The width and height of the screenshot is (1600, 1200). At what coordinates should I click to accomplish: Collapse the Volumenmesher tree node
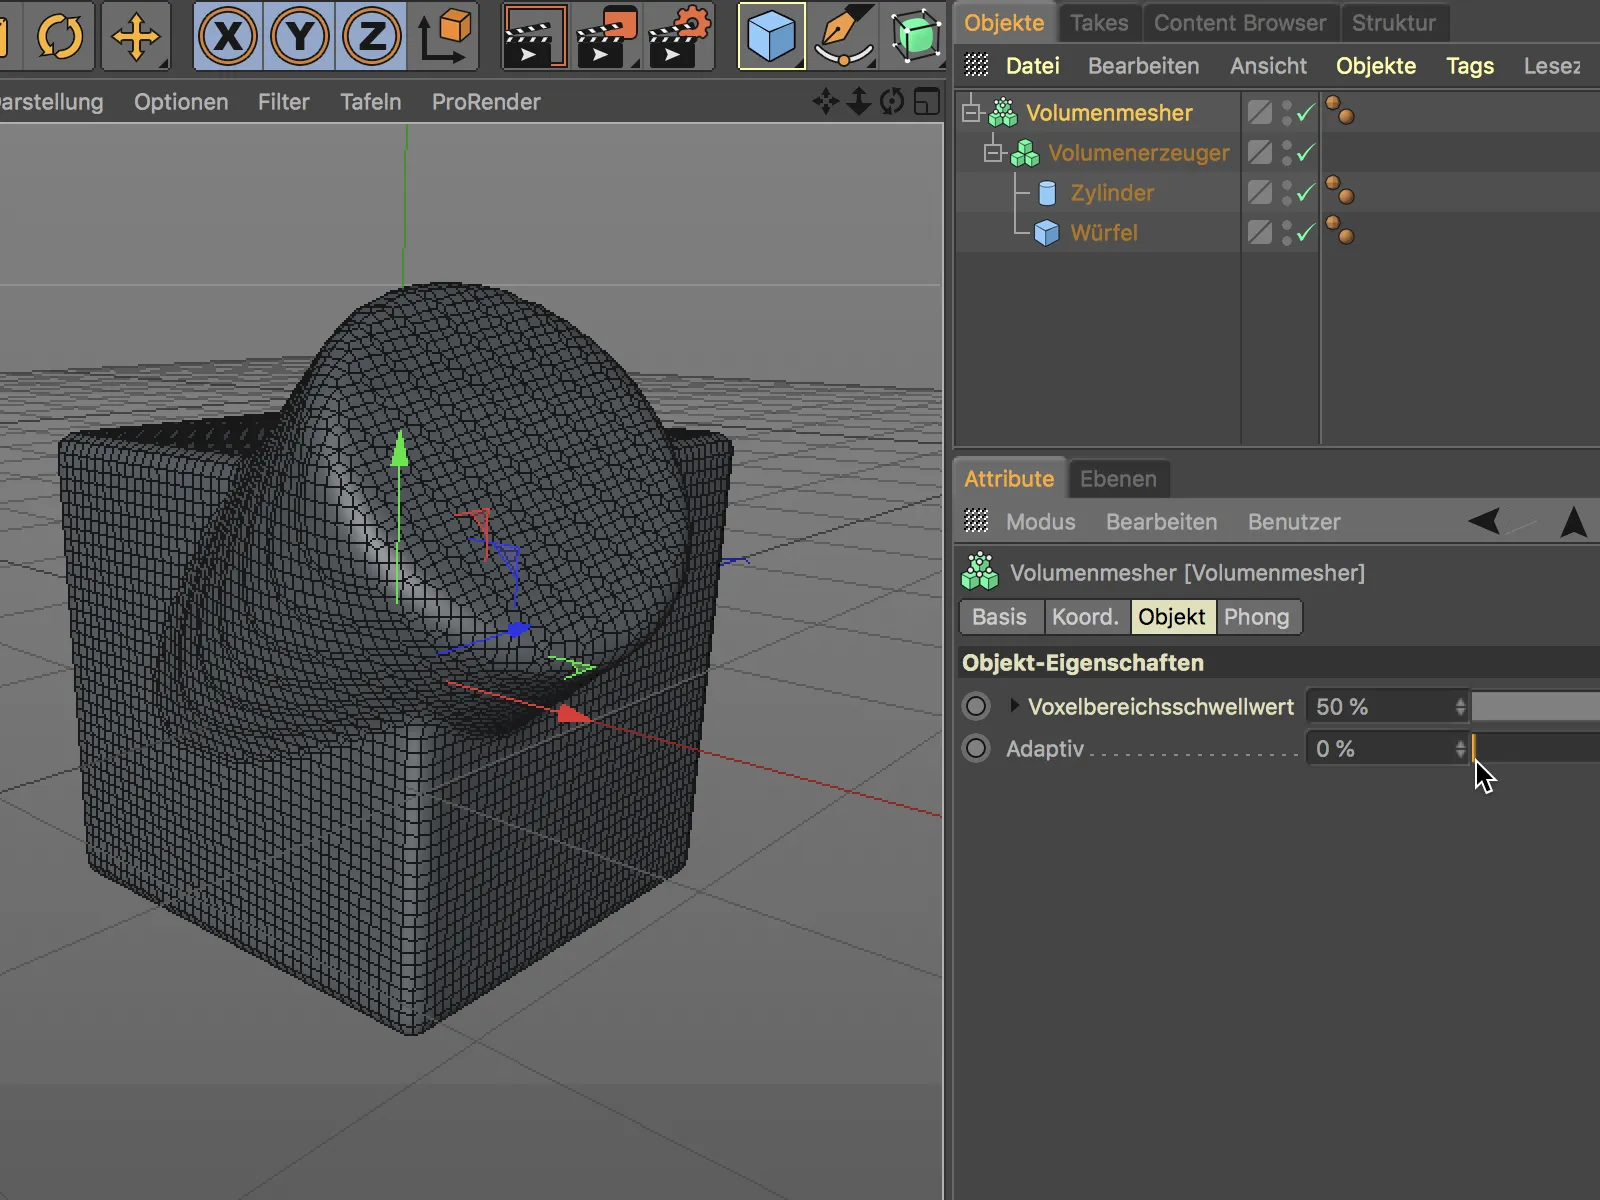[x=971, y=113]
